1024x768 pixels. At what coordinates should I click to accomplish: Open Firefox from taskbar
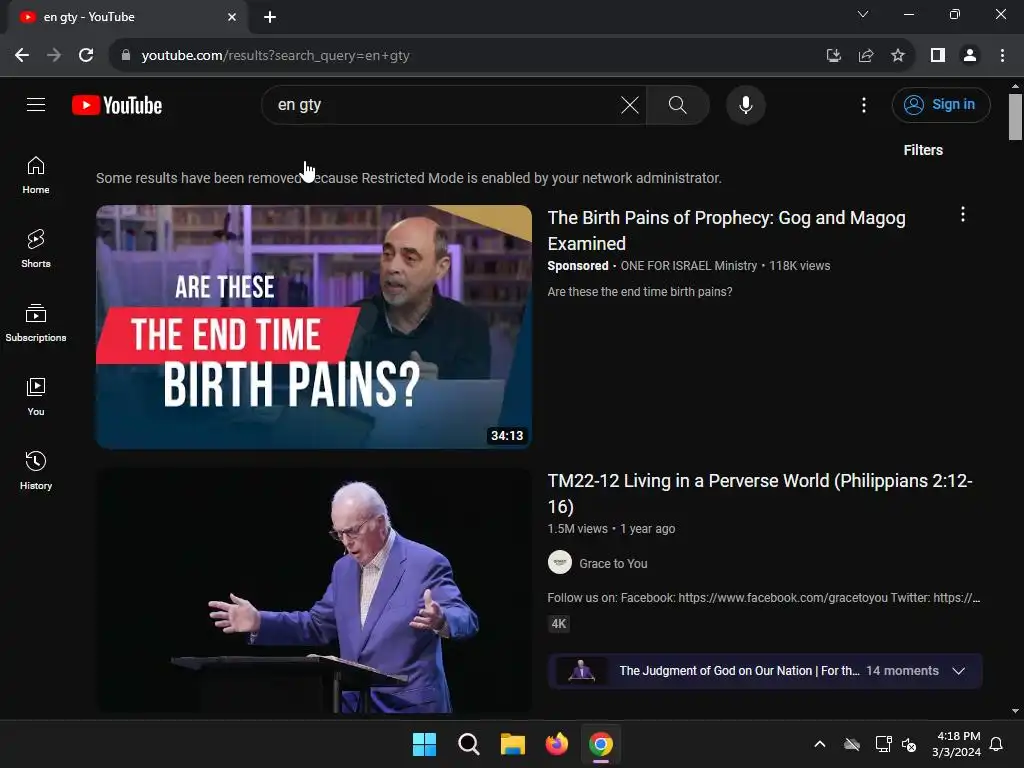tap(556, 744)
